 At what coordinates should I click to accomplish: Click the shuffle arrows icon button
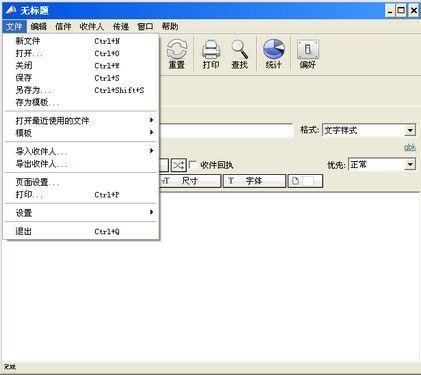178,165
